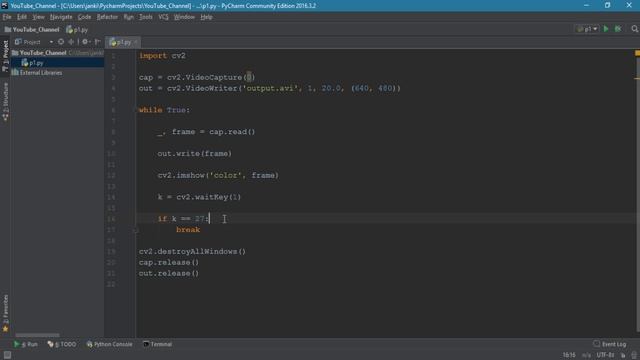640x360 pixels.
Task: Start debugging with the green bug icon
Action: tap(618, 29)
